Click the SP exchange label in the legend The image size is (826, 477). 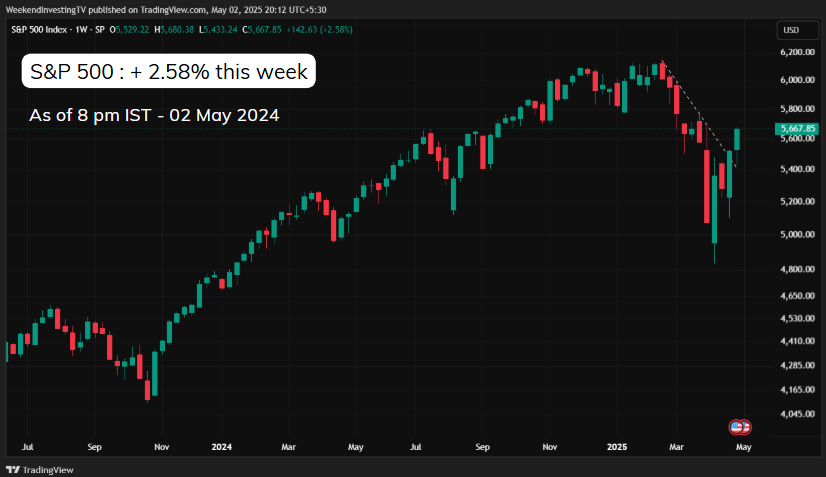[100, 30]
